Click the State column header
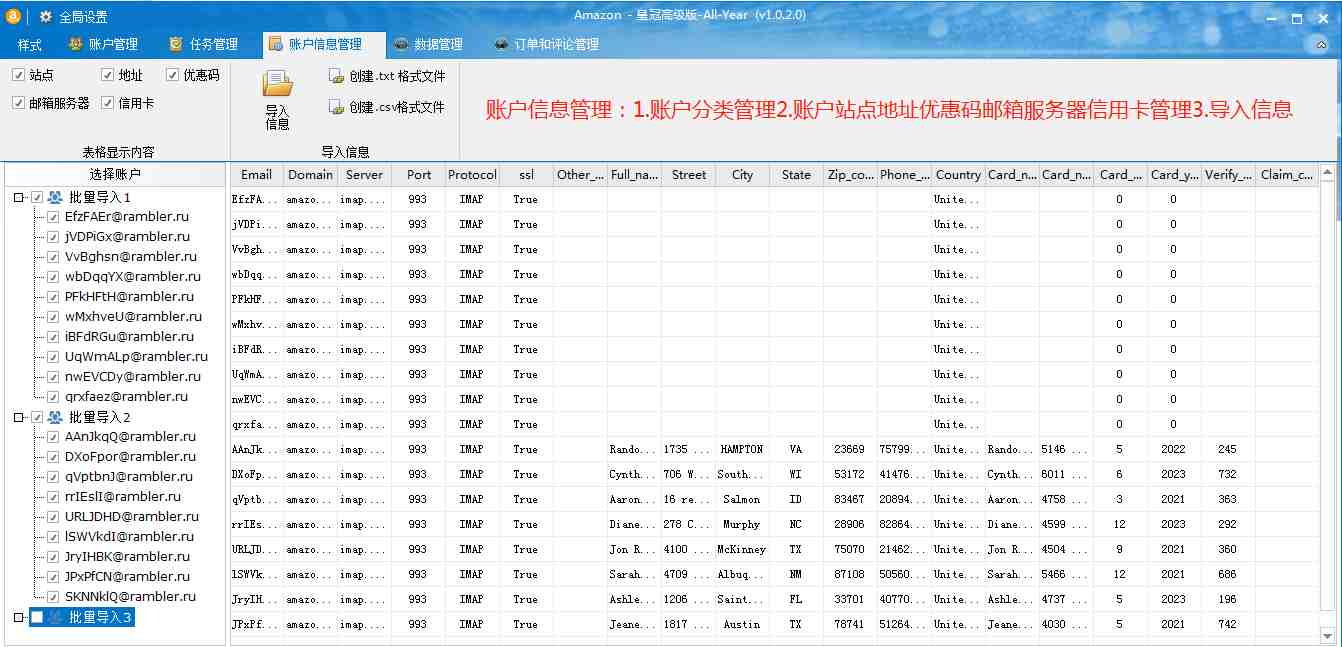The image size is (1342, 647). (x=796, y=174)
